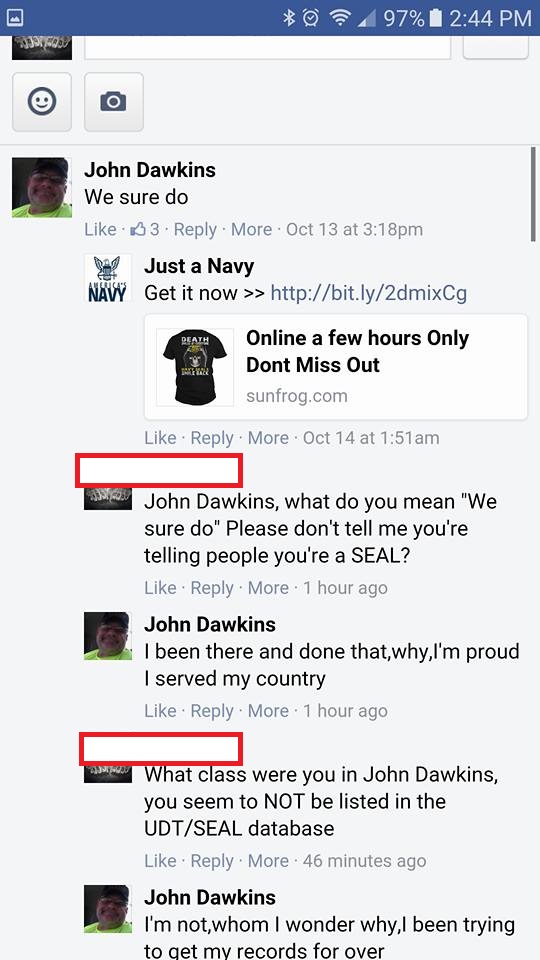Tap the alarm clock status icon
The width and height of the screenshot is (540, 960).
pos(311,18)
